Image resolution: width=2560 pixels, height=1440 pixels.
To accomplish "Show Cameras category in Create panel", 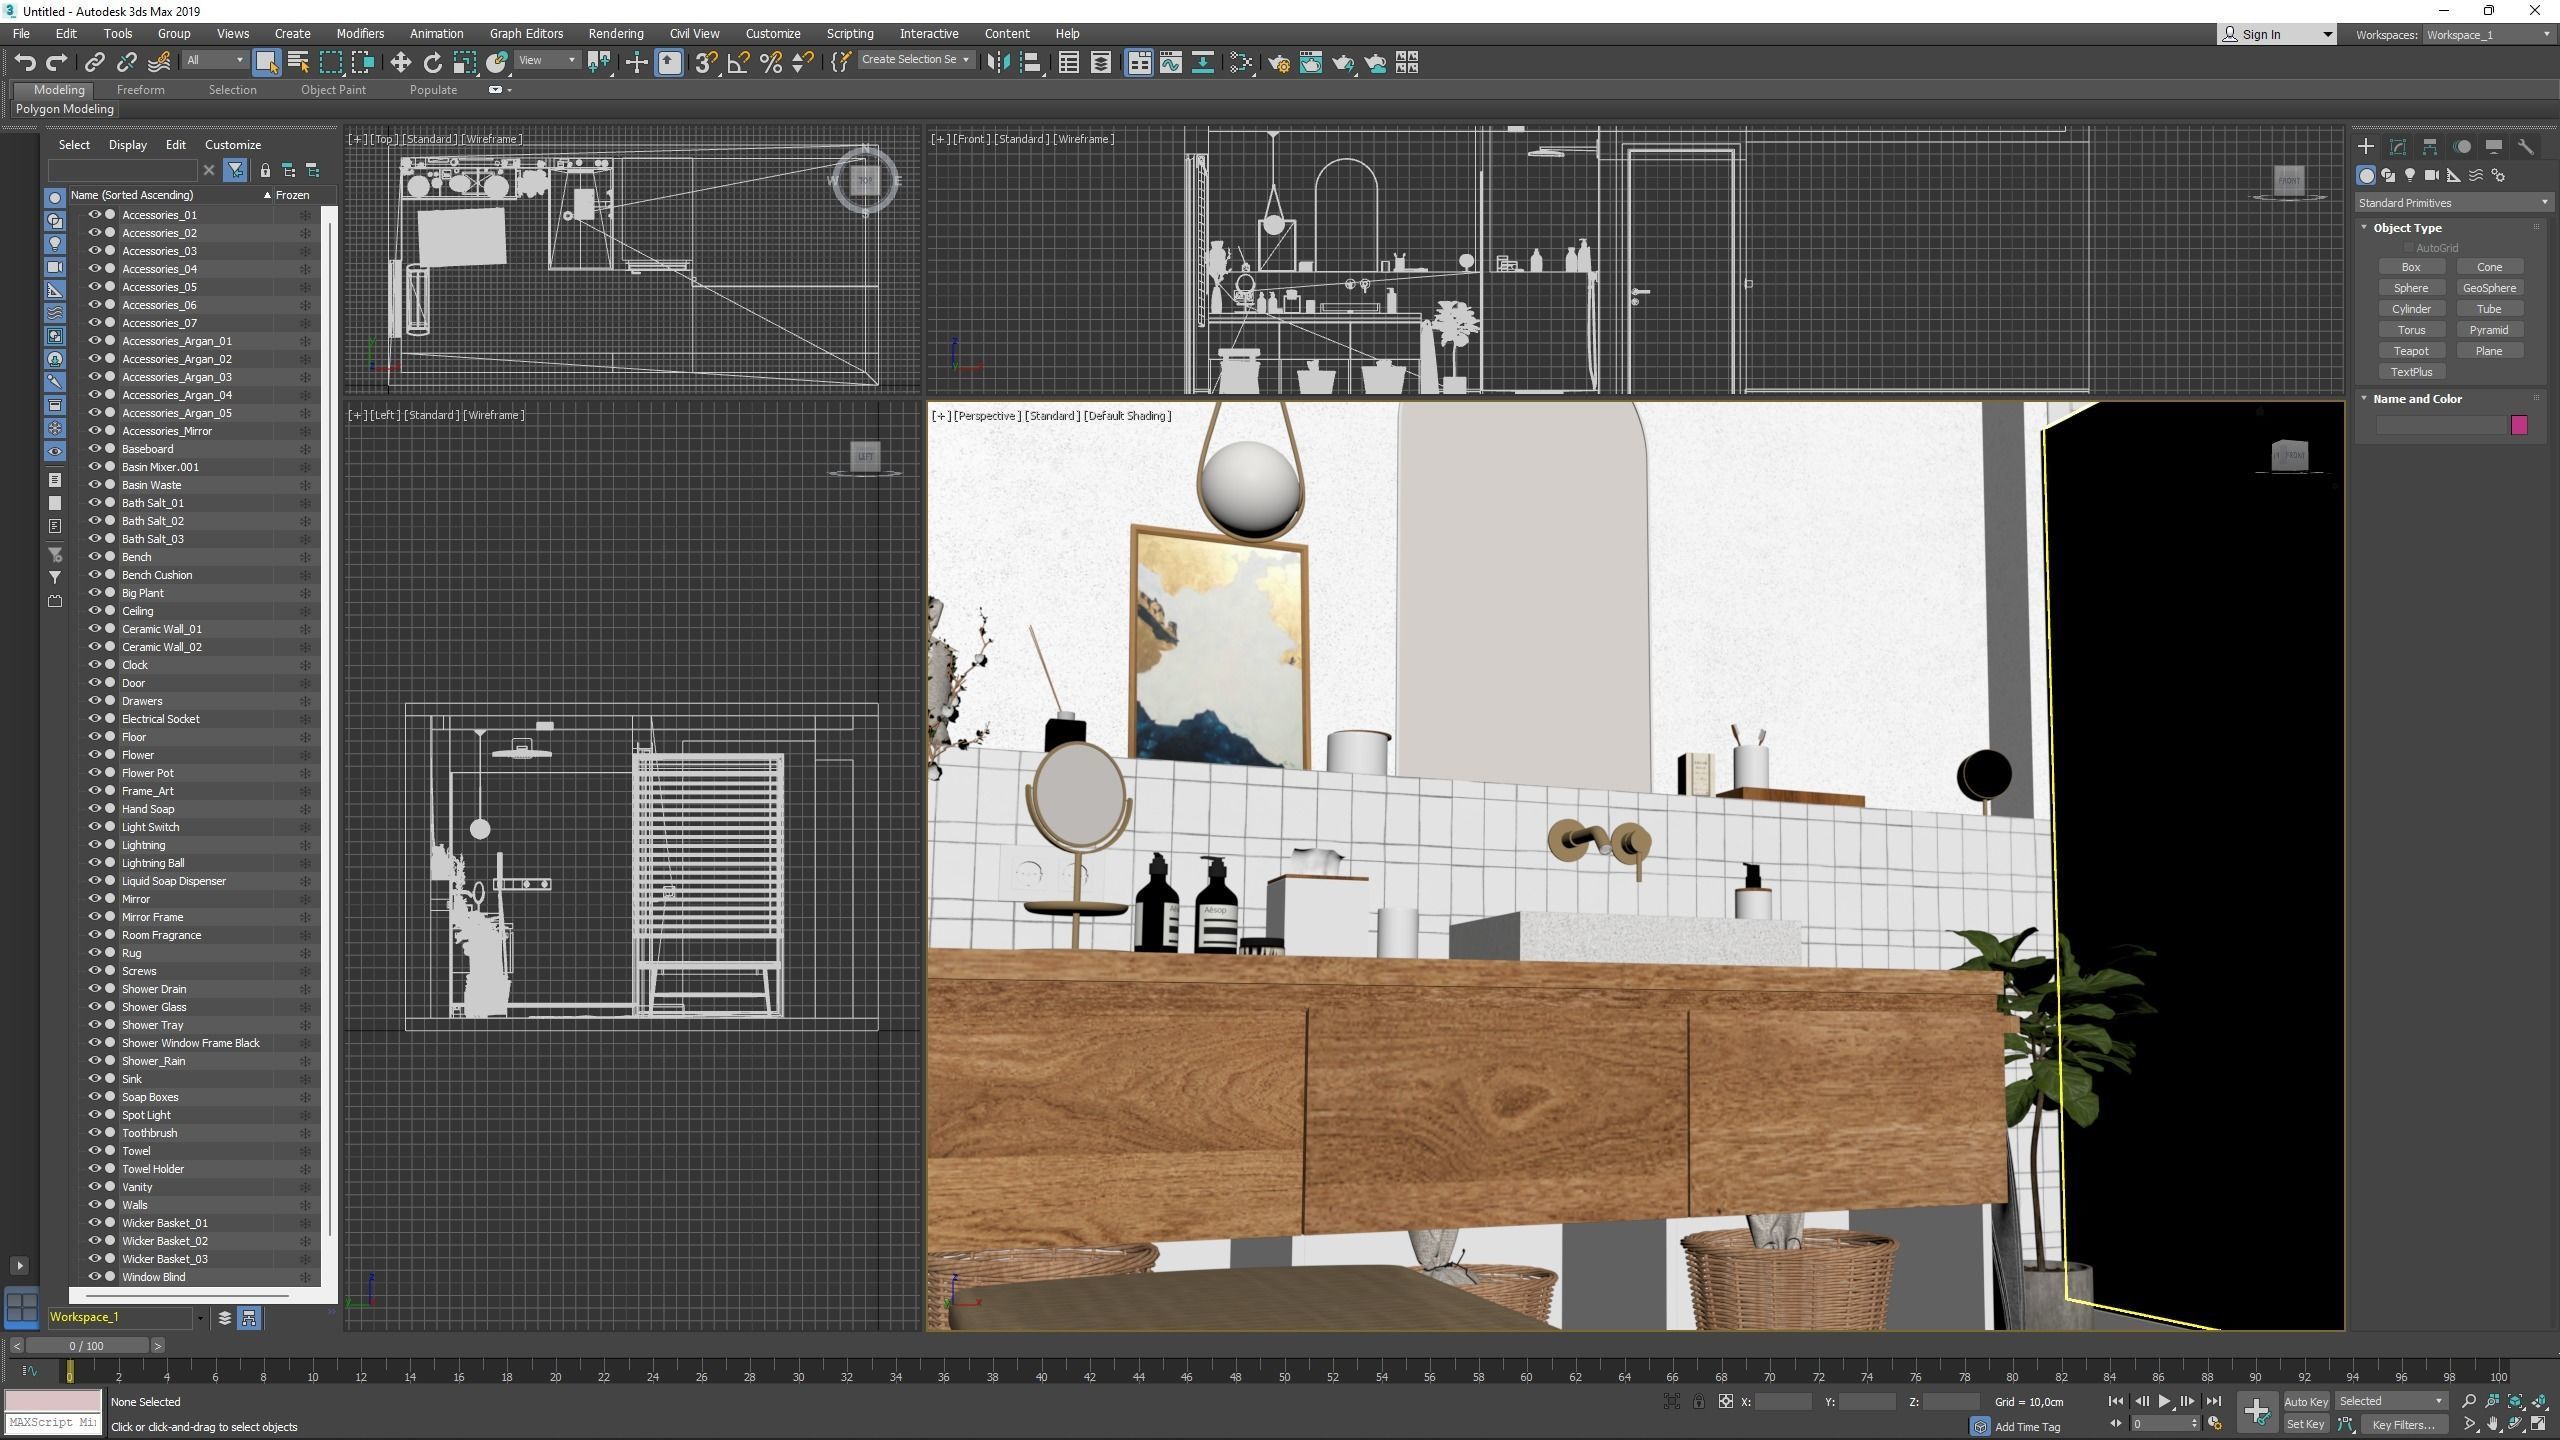I will 2432,175.
